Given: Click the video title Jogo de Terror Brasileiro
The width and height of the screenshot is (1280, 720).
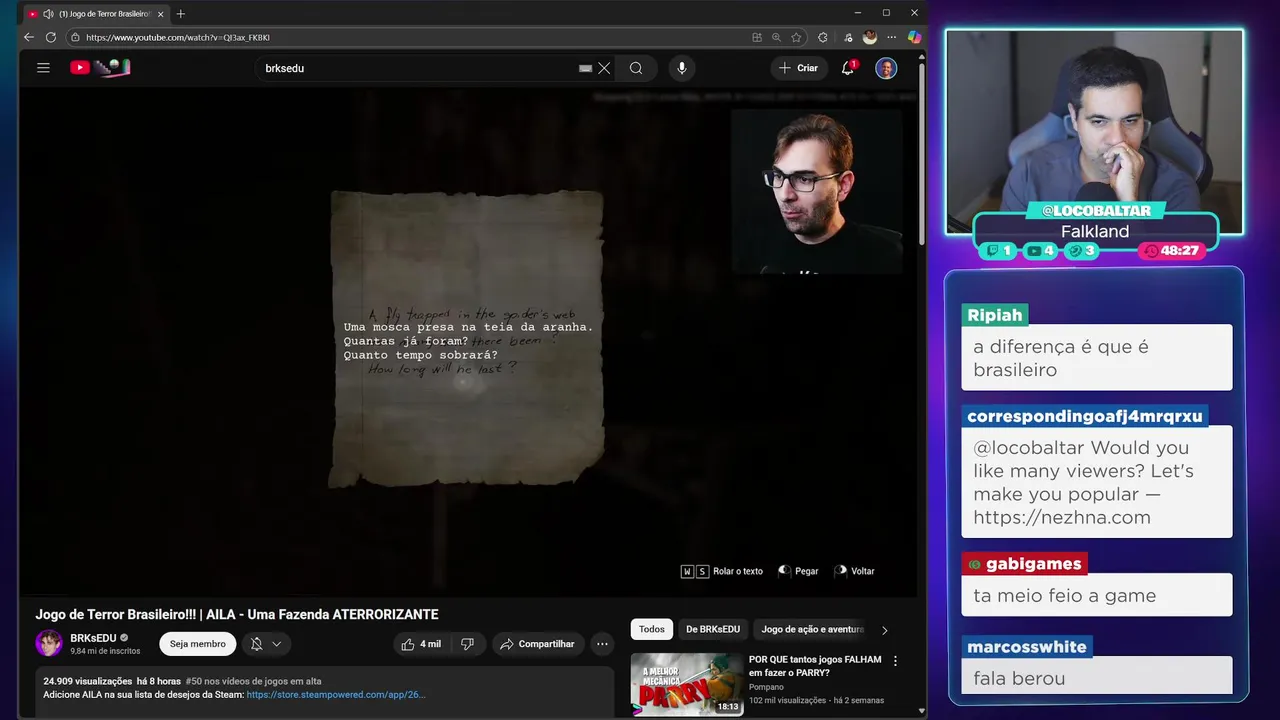Looking at the screenshot, I should pos(237,614).
